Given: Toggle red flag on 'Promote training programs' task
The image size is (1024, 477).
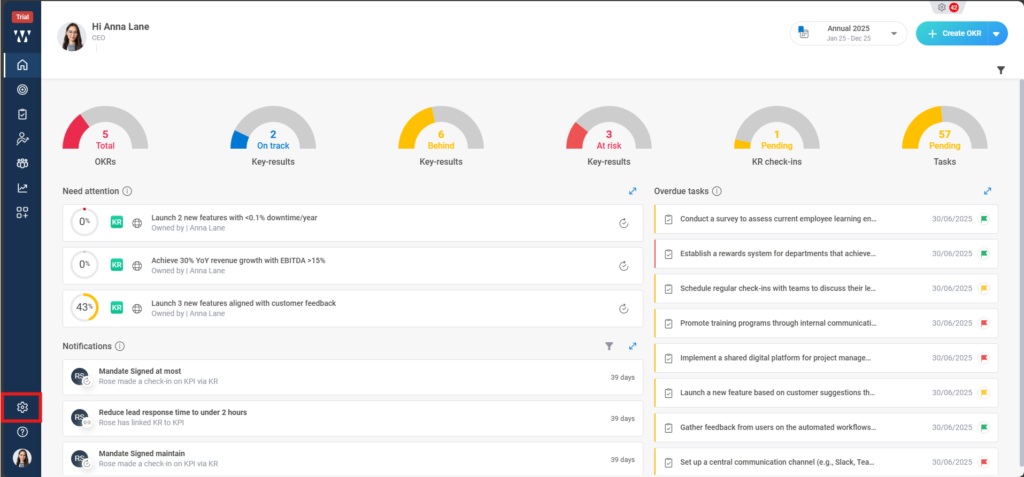Looking at the screenshot, I should point(984,323).
